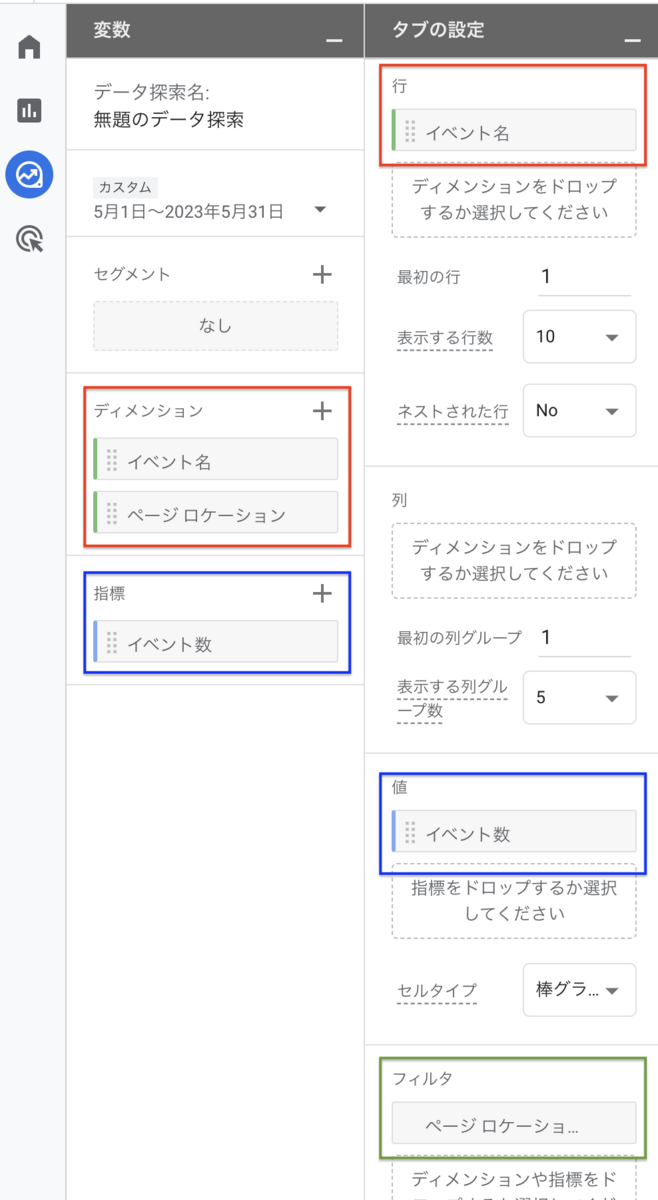The image size is (658, 1200).
Task: Open the セルタイプ dropdown showing 棒グラフ
Action: [x=579, y=990]
